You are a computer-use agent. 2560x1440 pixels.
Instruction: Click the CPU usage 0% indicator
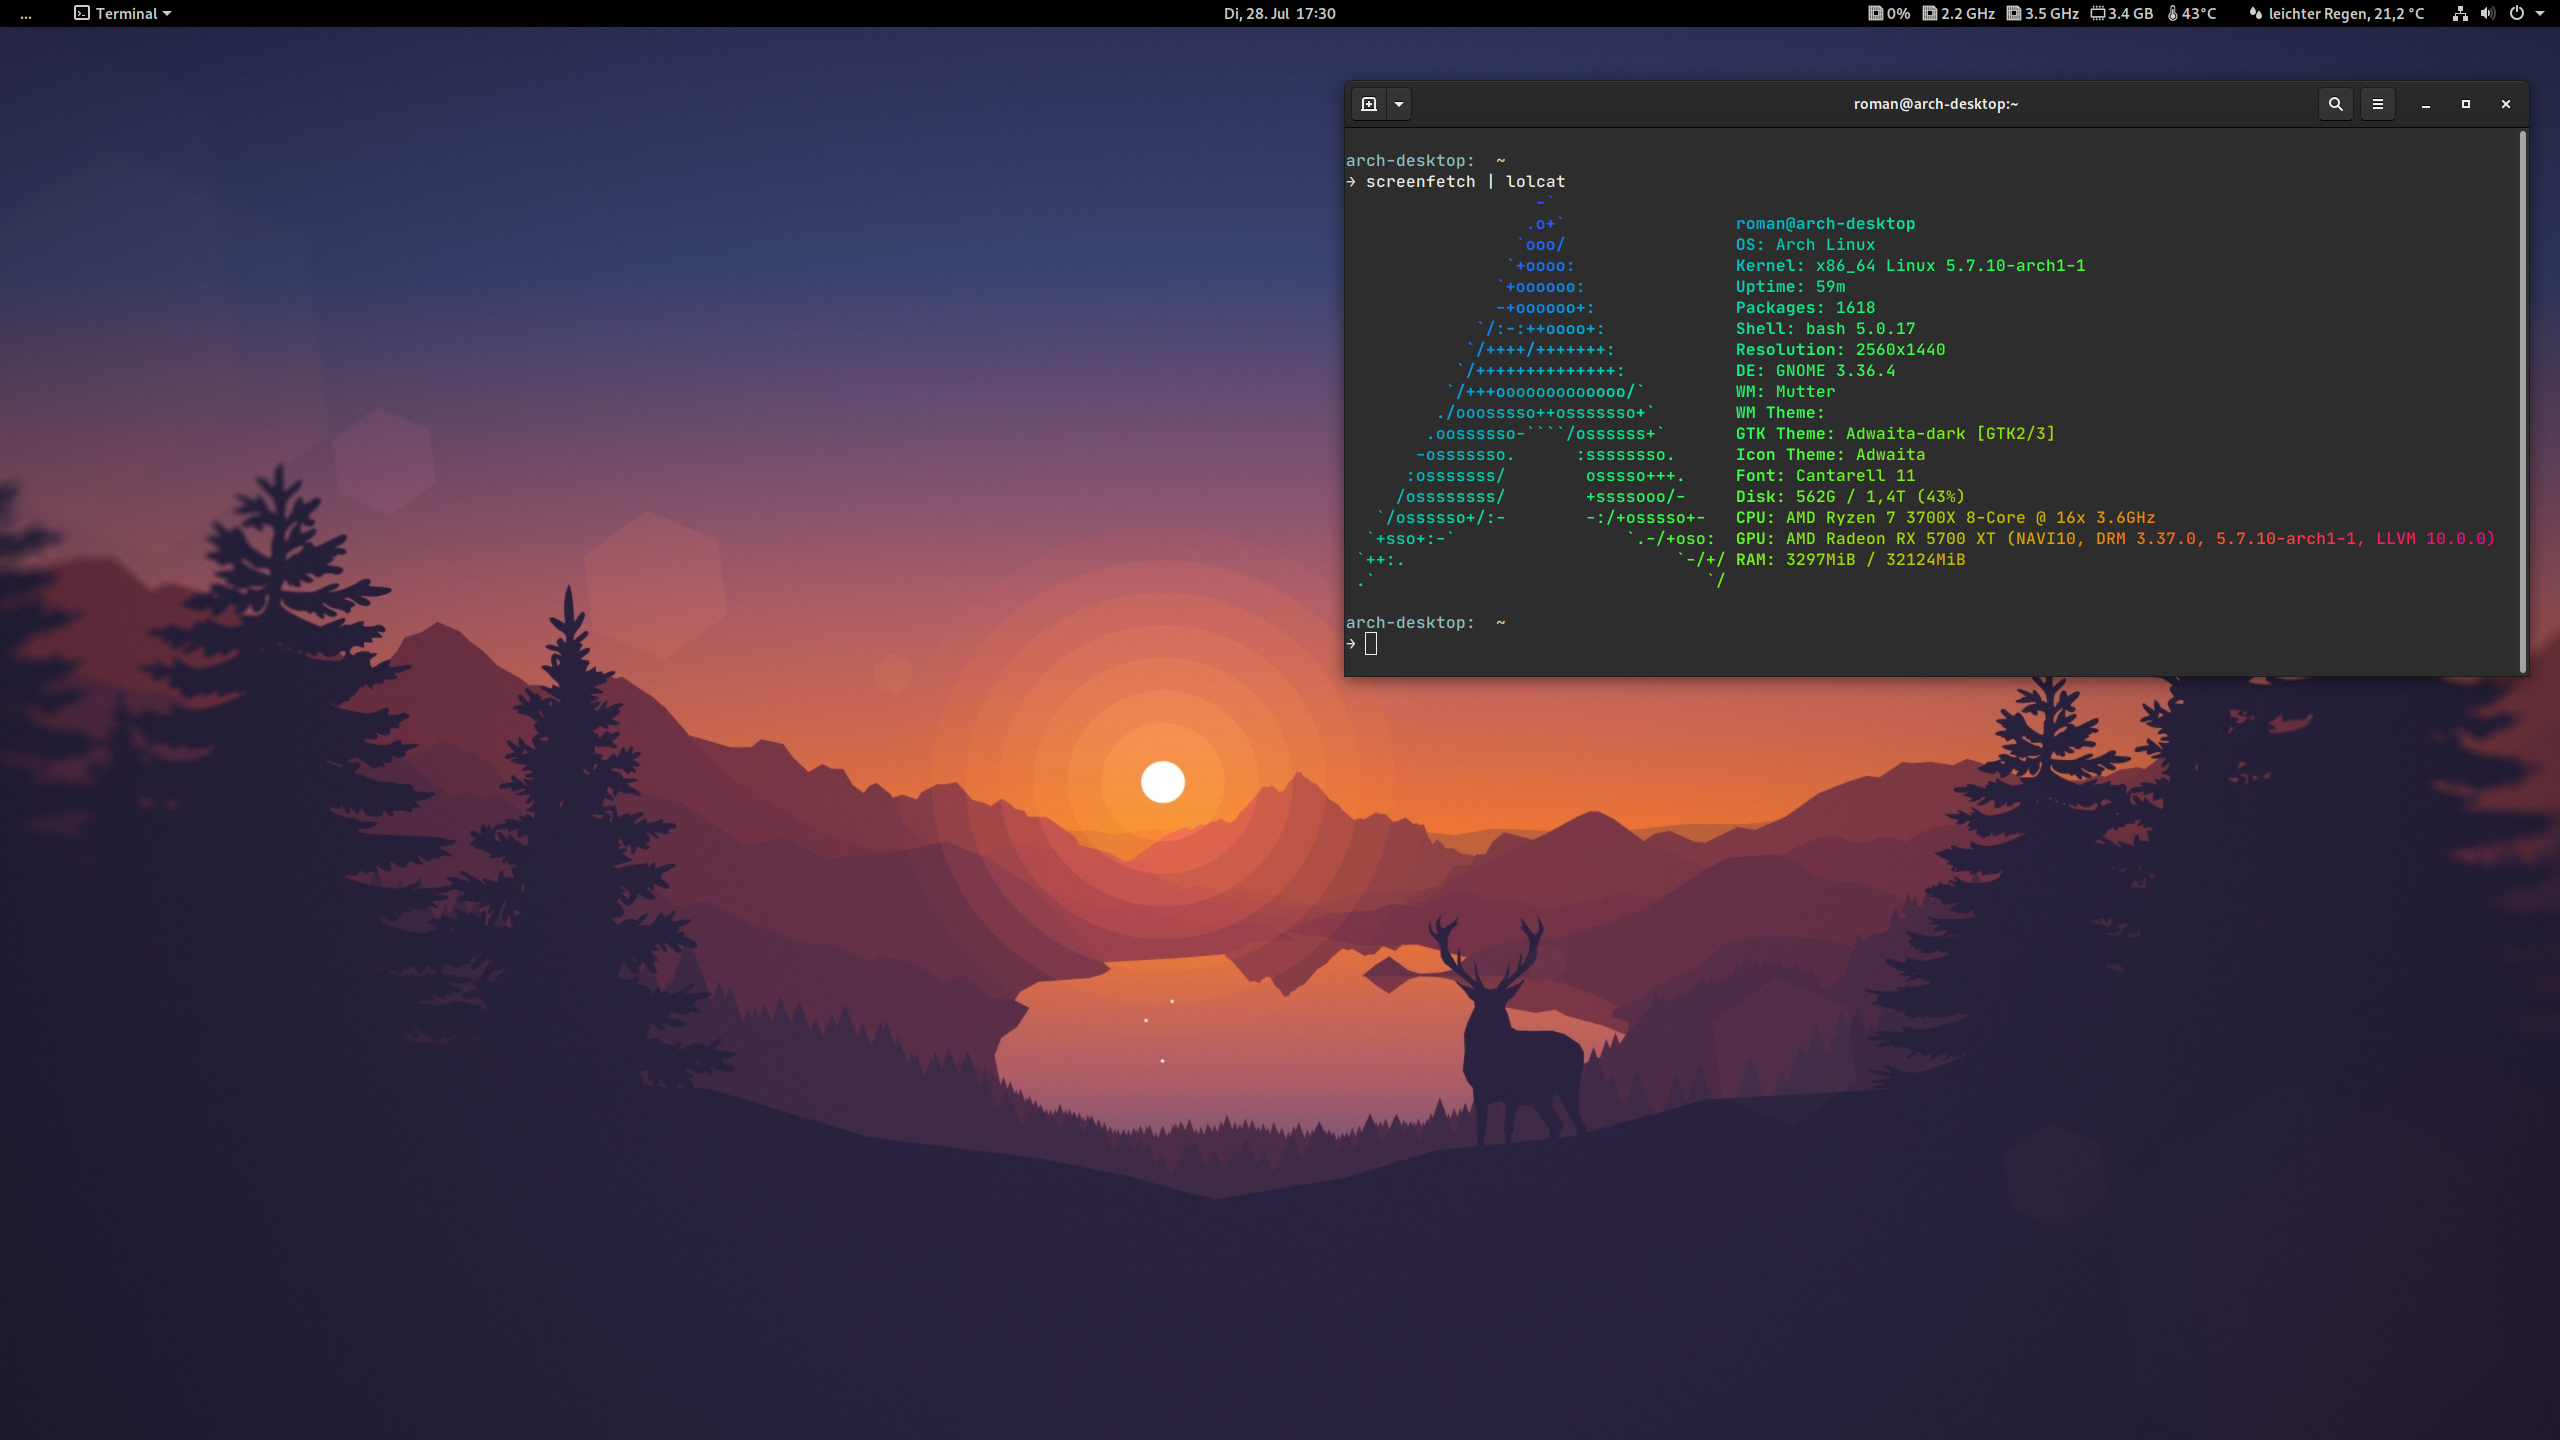[1889, 13]
